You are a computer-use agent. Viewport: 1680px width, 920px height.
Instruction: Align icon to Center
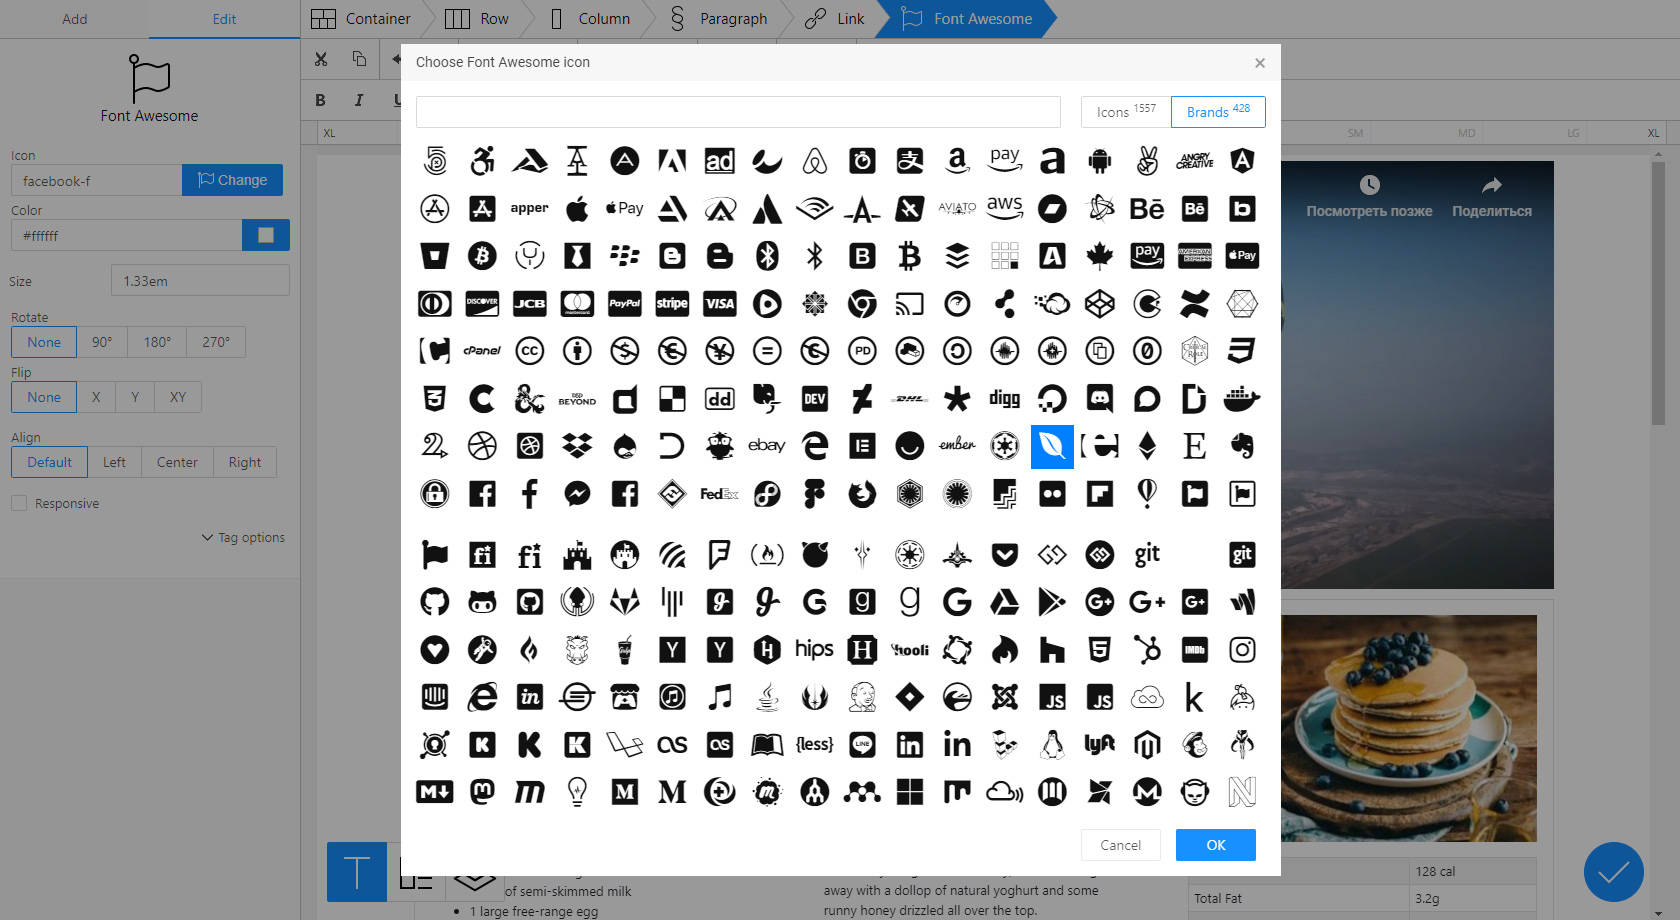tap(177, 462)
